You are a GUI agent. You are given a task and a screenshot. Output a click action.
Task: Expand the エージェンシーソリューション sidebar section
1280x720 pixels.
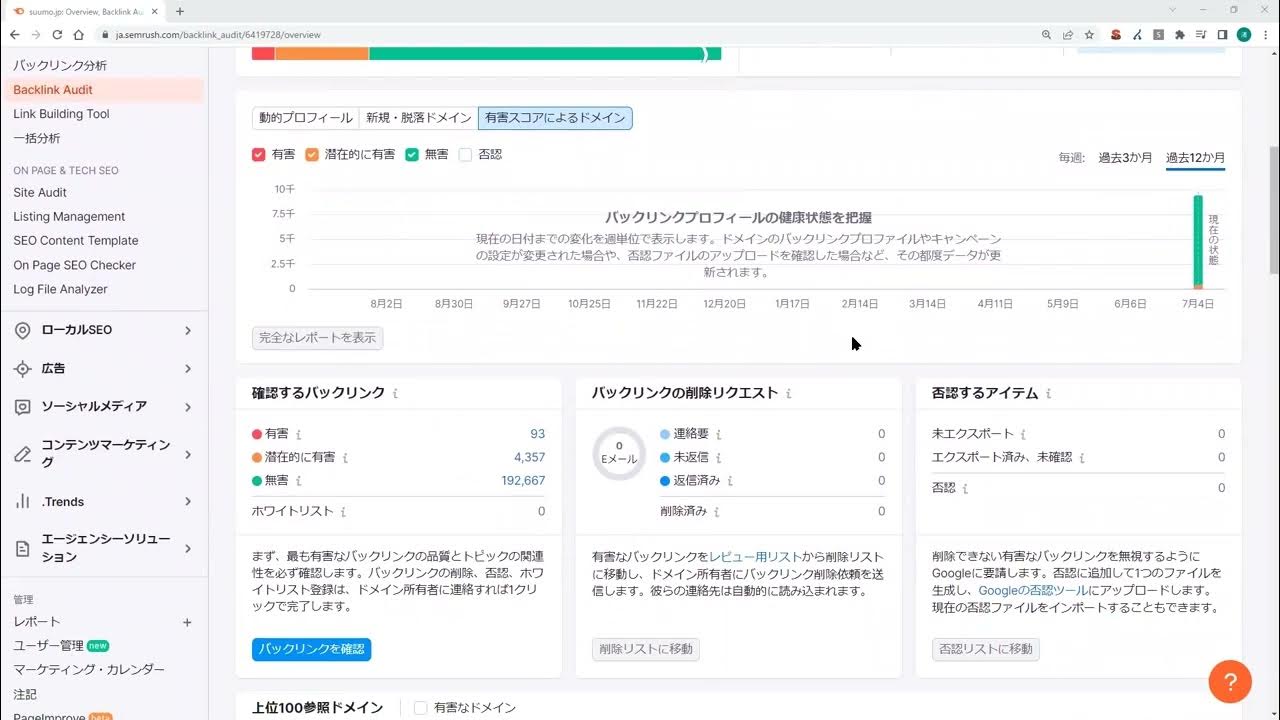click(x=104, y=548)
